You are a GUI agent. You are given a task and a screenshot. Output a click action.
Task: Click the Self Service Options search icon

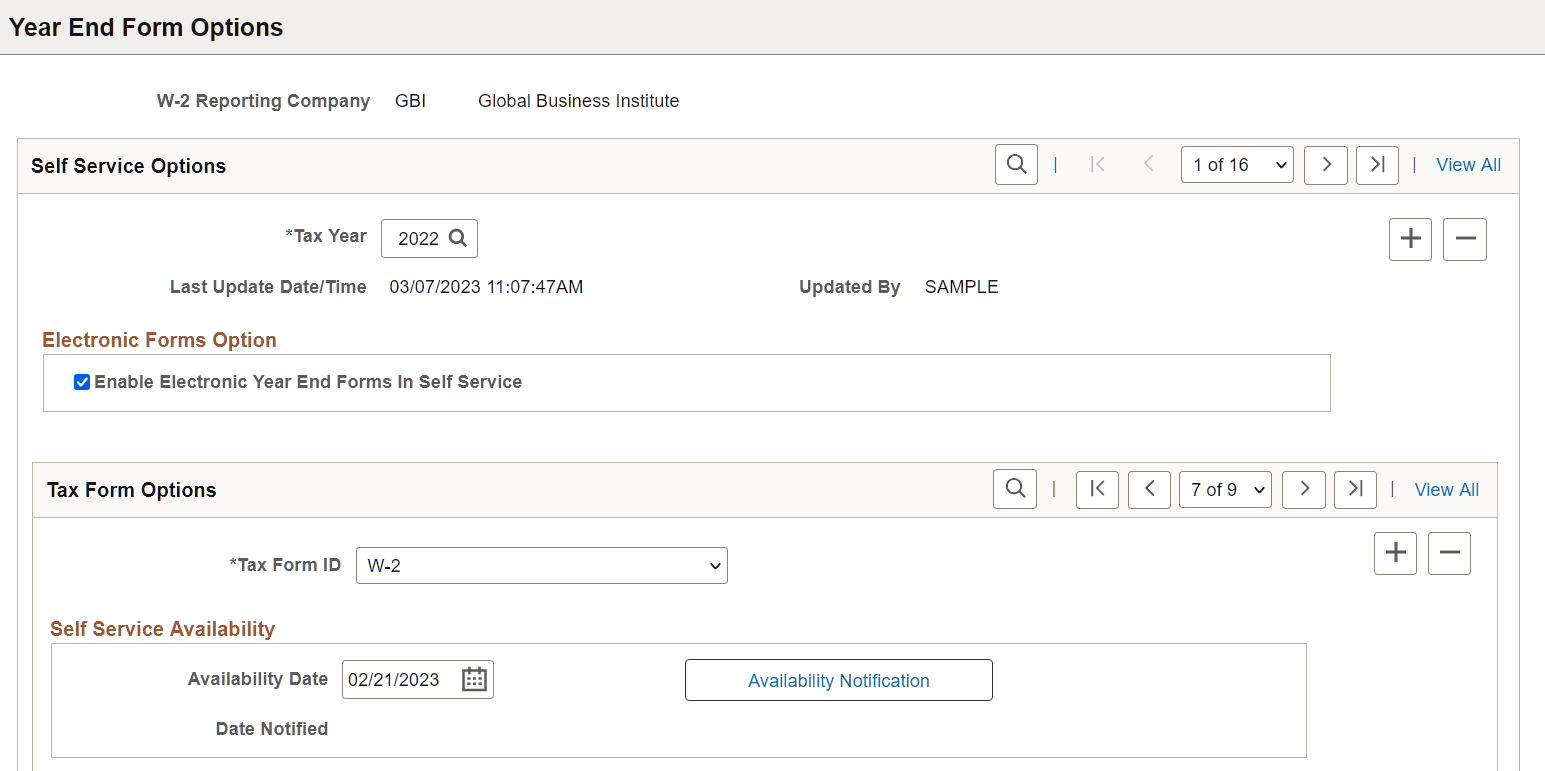click(1016, 165)
